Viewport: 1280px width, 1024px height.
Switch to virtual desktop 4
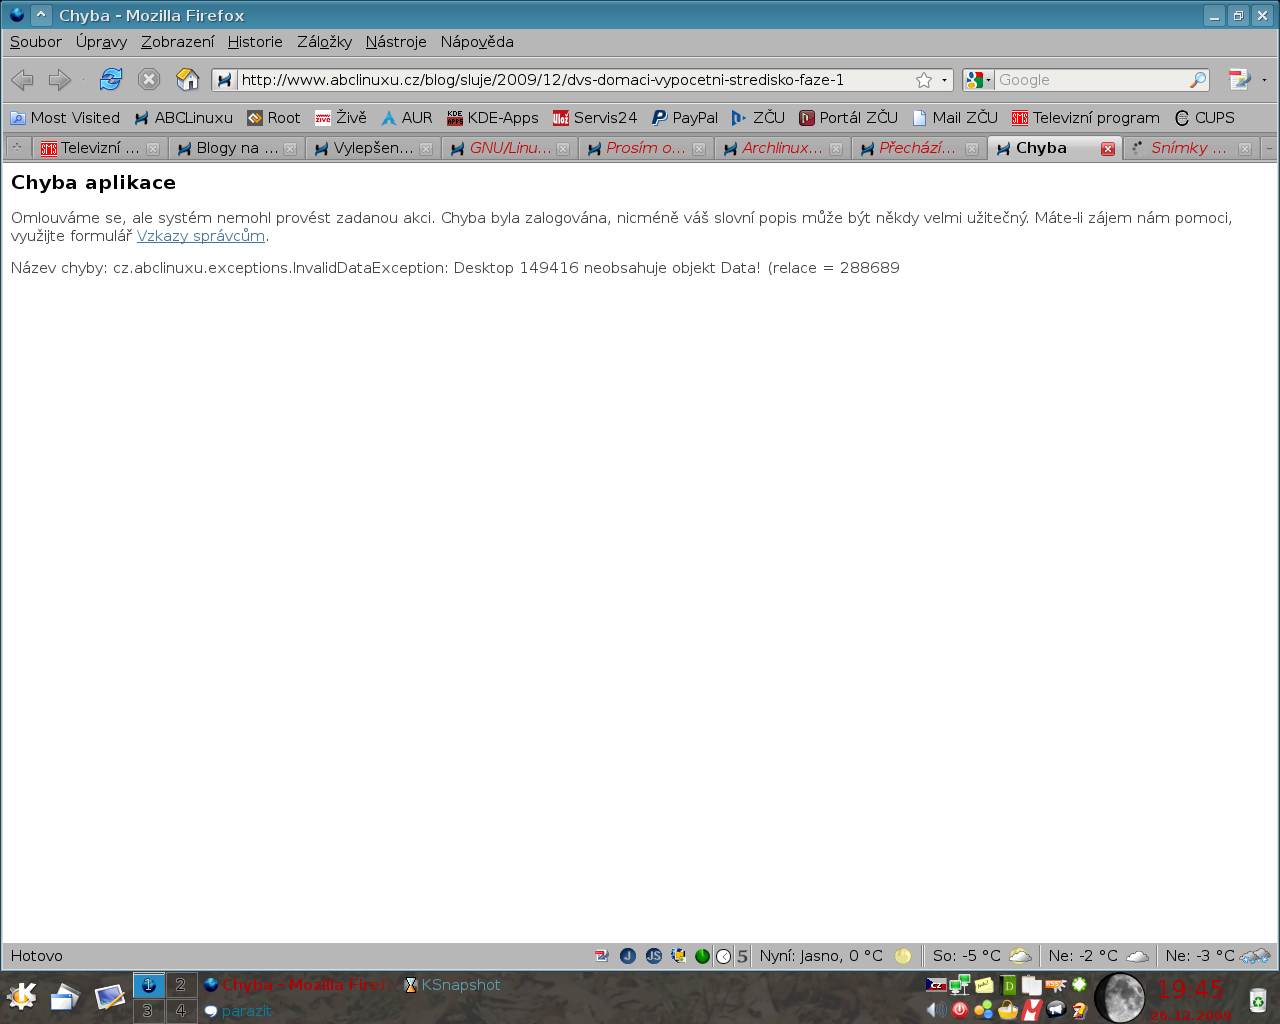(181, 1011)
